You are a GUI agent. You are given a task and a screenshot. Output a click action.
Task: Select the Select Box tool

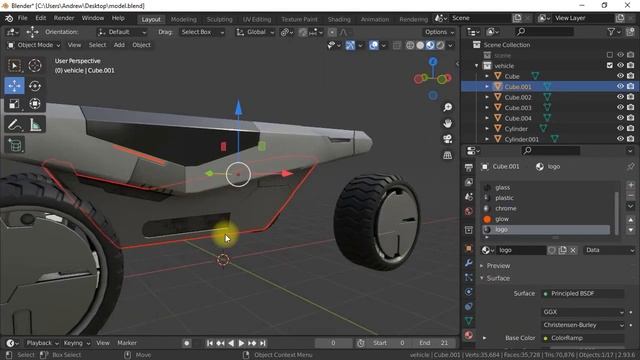click(x=14, y=65)
